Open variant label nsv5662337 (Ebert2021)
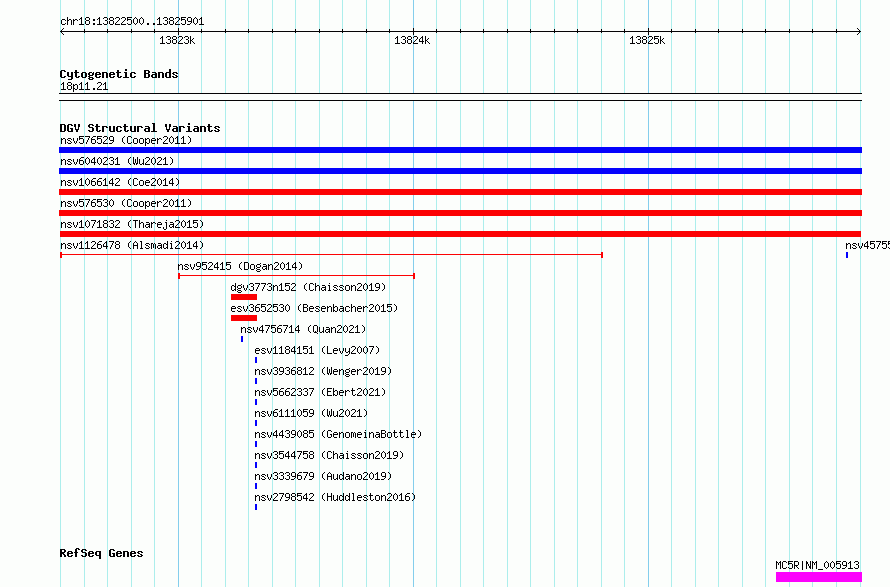 (320, 392)
